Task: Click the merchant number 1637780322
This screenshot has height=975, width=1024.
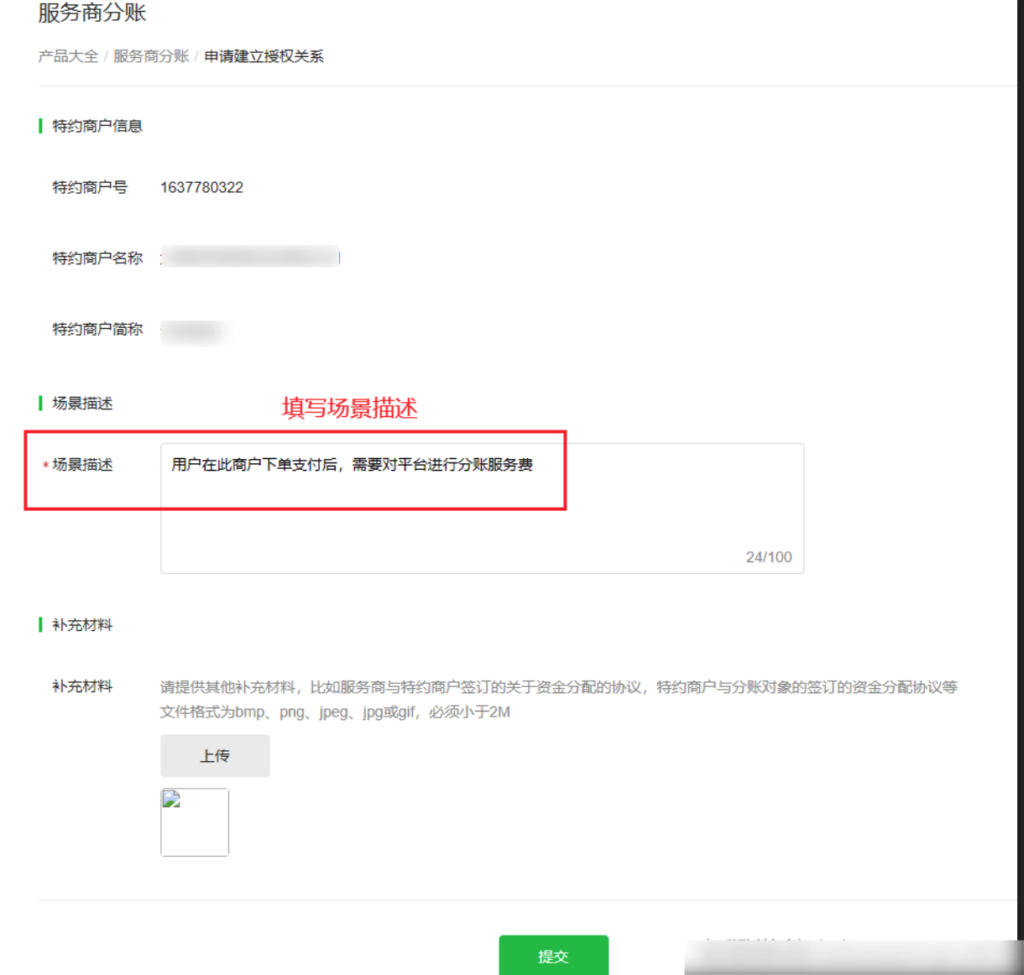Action: (200, 187)
